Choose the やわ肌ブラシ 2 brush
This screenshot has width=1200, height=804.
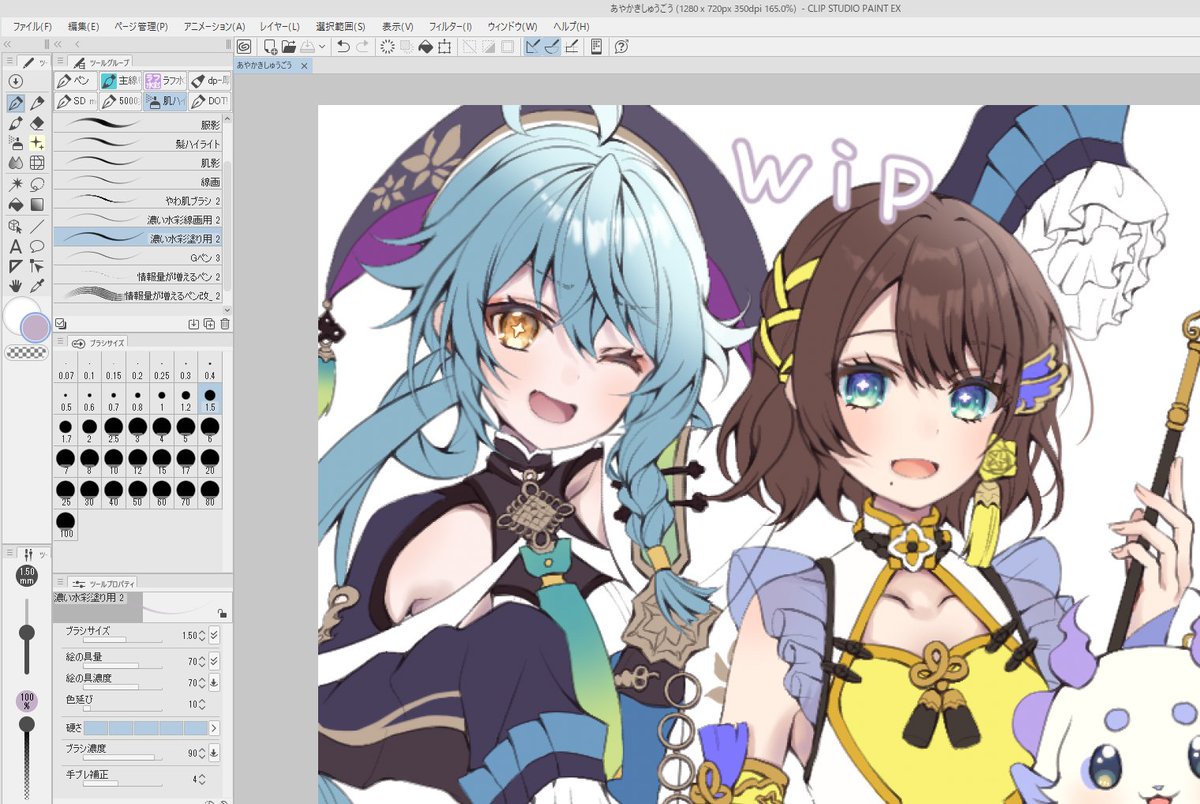point(138,200)
